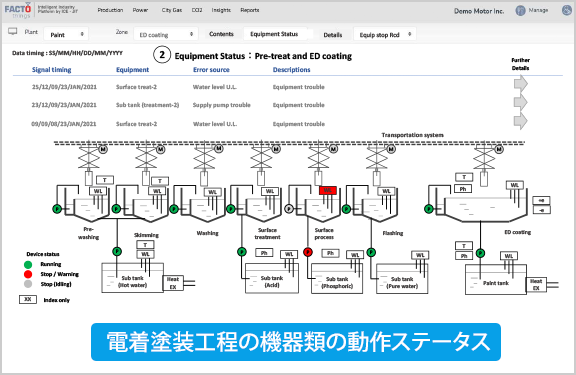Screen dimensions: 576x375
Task: Click the Manage user avatar icon
Action: [x=520, y=11]
